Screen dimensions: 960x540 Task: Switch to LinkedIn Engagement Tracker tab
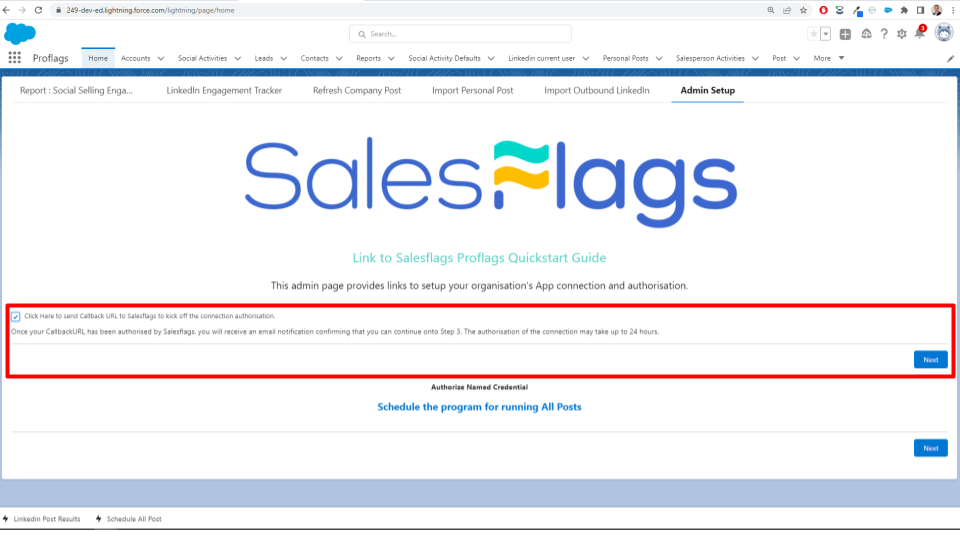pyautogui.click(x=224, y=90)
